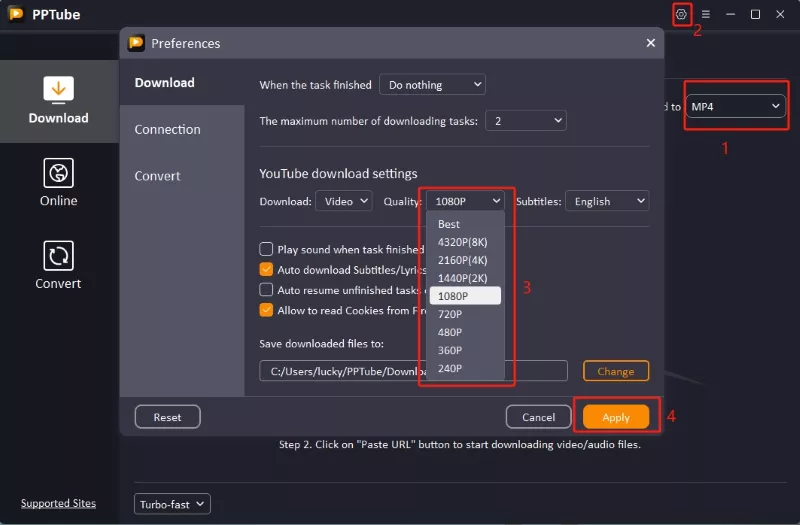Image resolution: width=800 pixels, height=525 pixels.
Task: Open the Convert sidebar icon
Action: (x=58, y=265)
